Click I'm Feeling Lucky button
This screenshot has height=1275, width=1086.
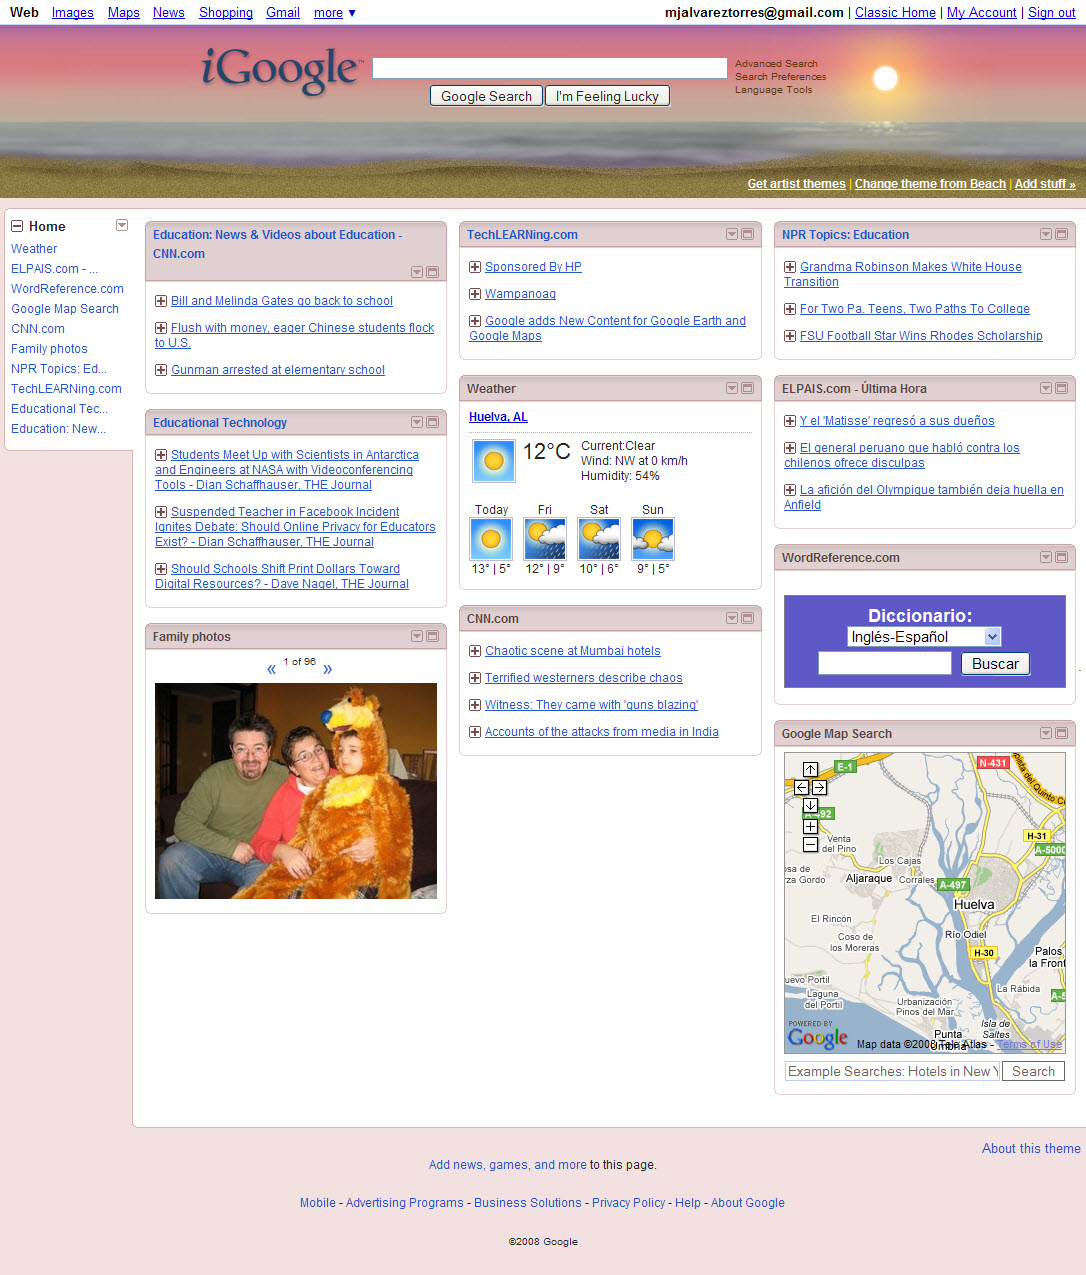(607, 96)
